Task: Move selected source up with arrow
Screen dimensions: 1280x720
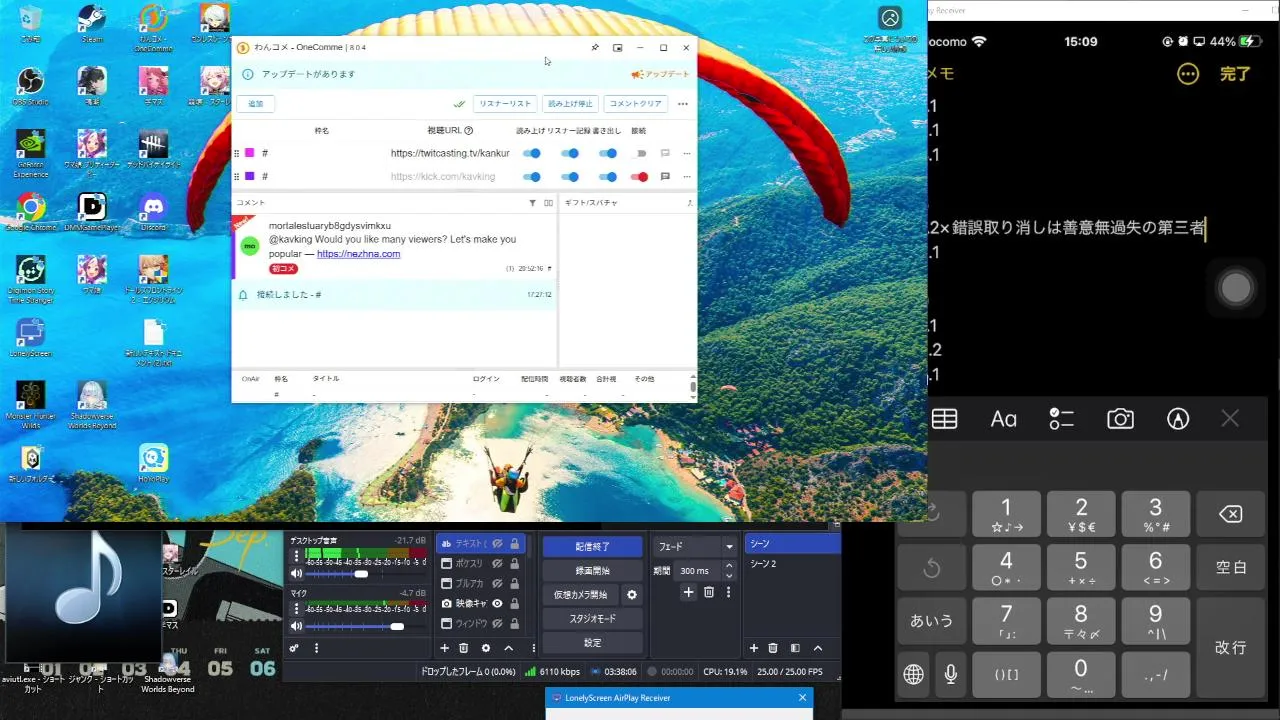Action: 508,648
